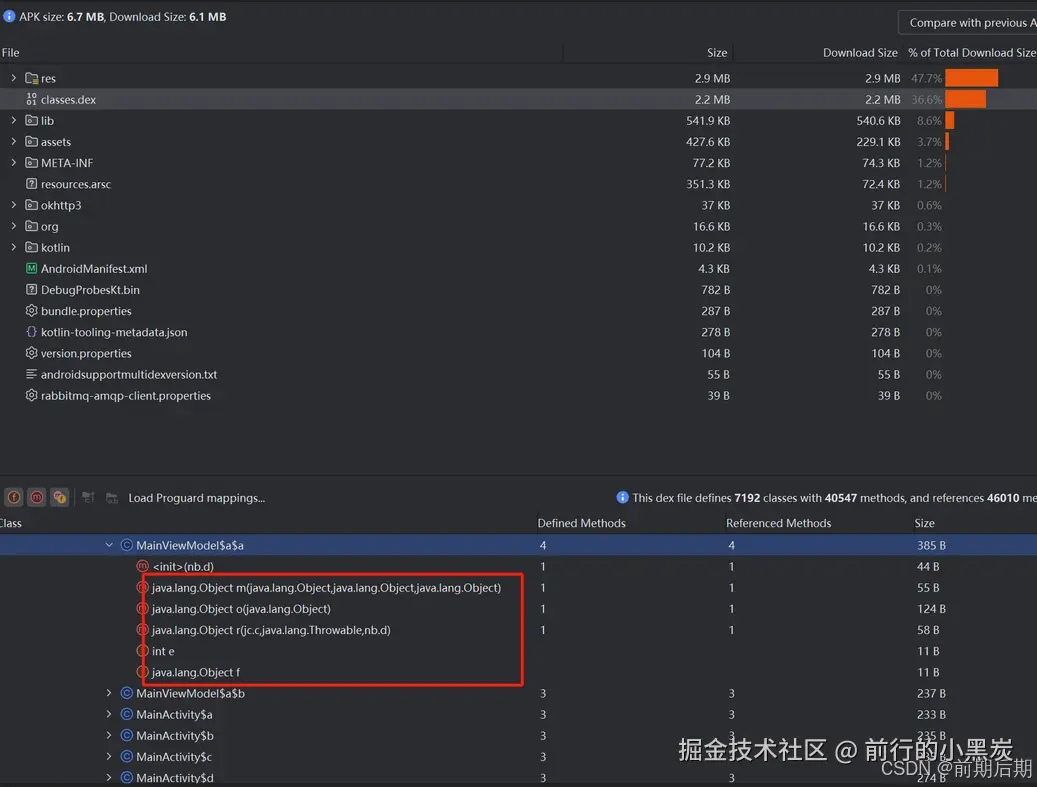Click the 351.3 KB size of resources.arsc
Image resolution: width=1037 pixels, height=787 pixels.
click(708, 184)
